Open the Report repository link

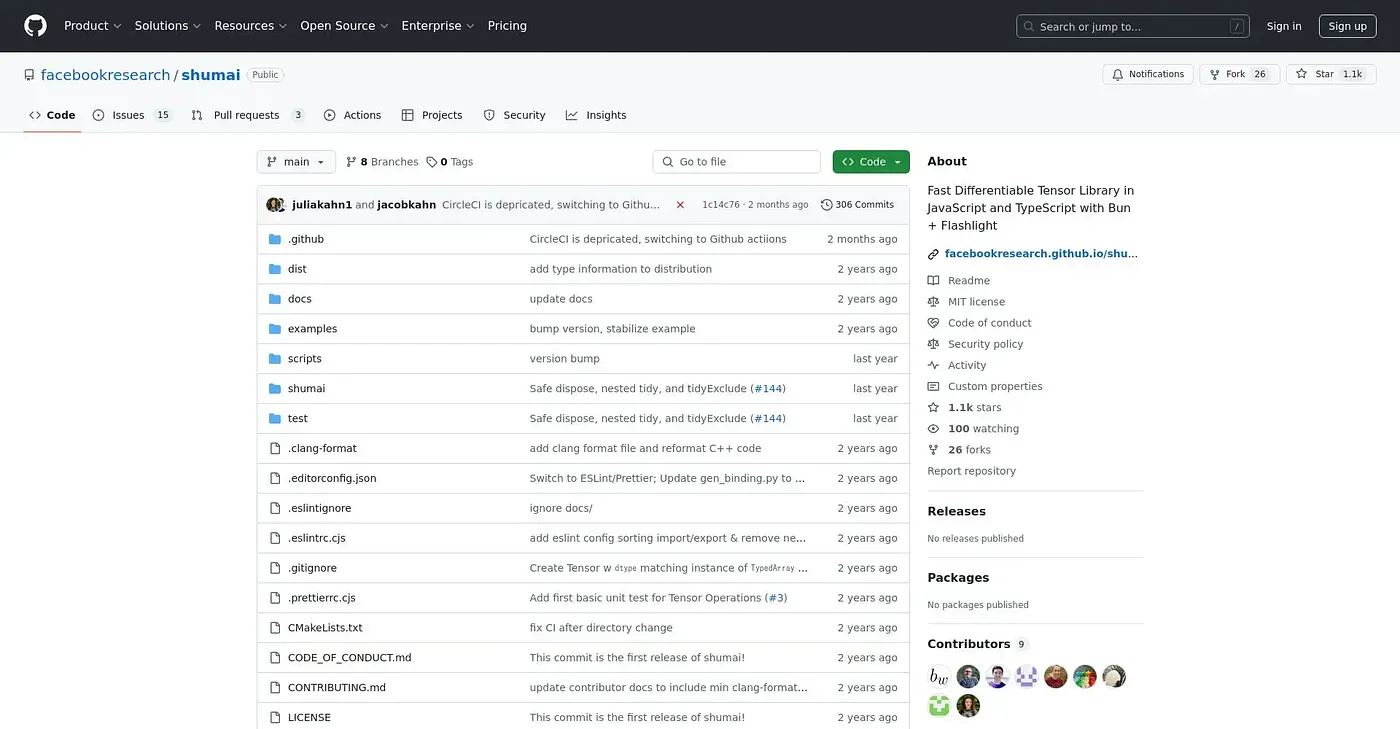click(x=971, y=471)
